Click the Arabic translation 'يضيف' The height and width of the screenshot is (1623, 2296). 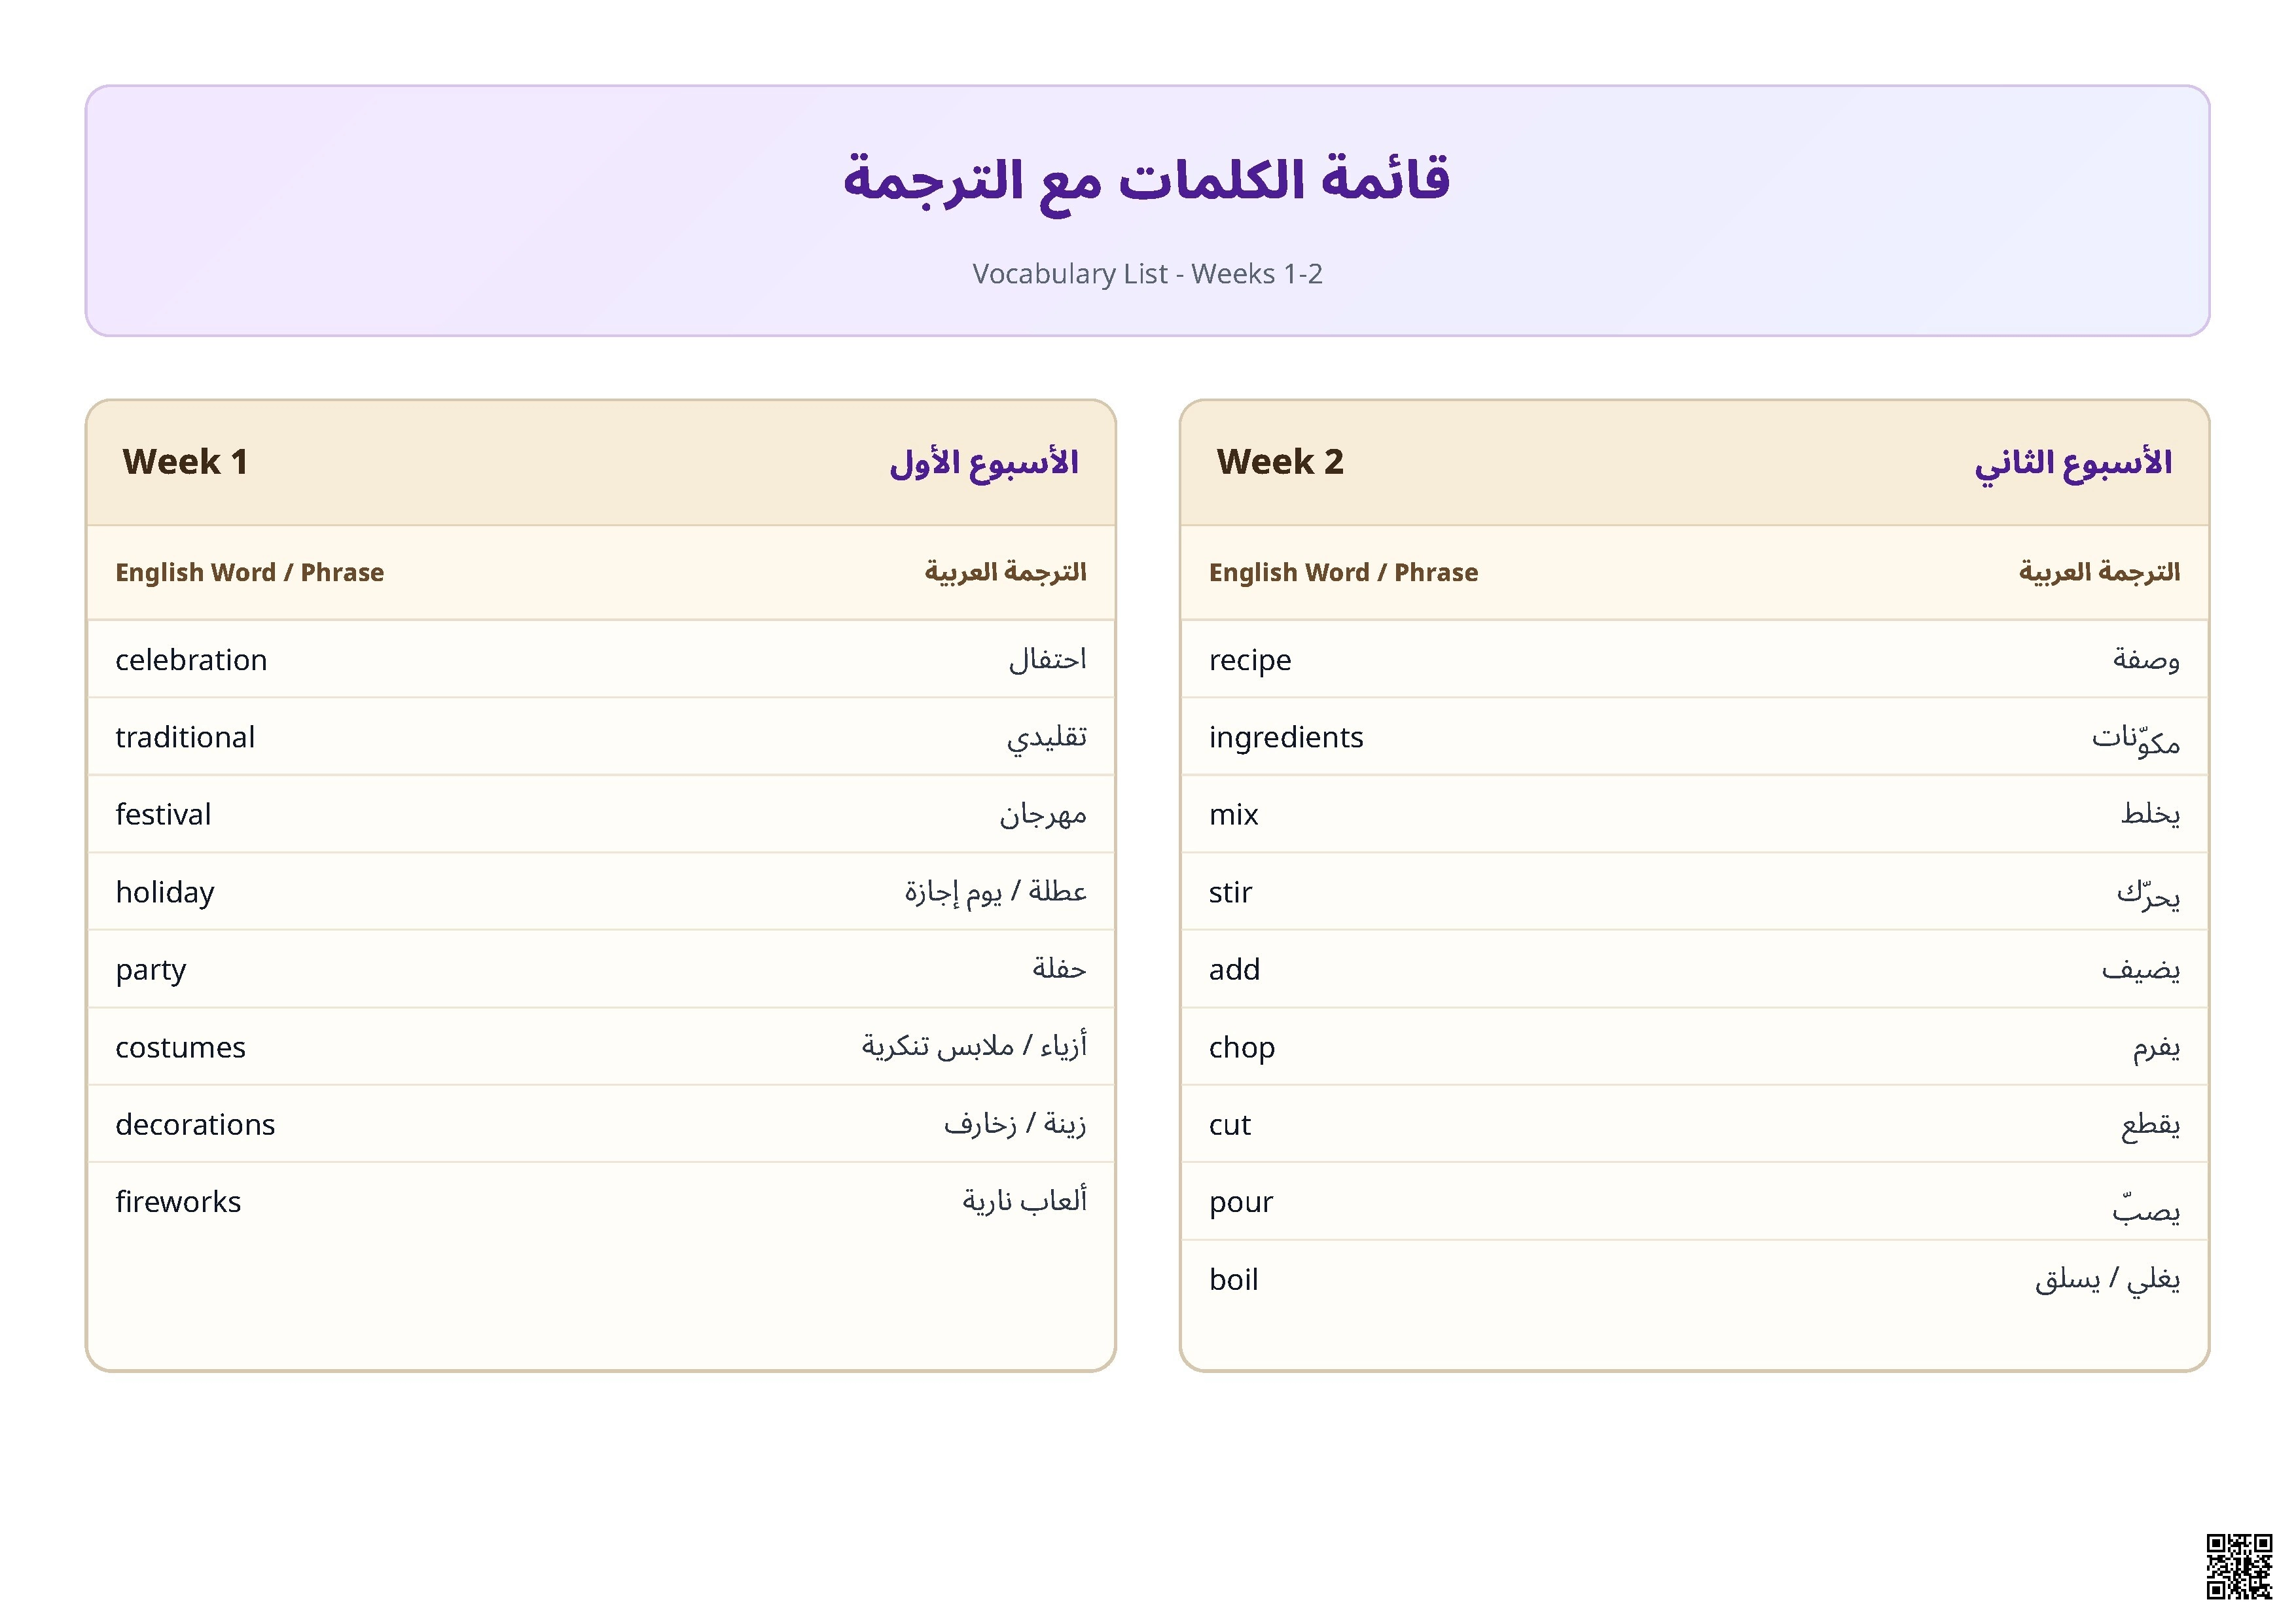tap(2141, 970)
